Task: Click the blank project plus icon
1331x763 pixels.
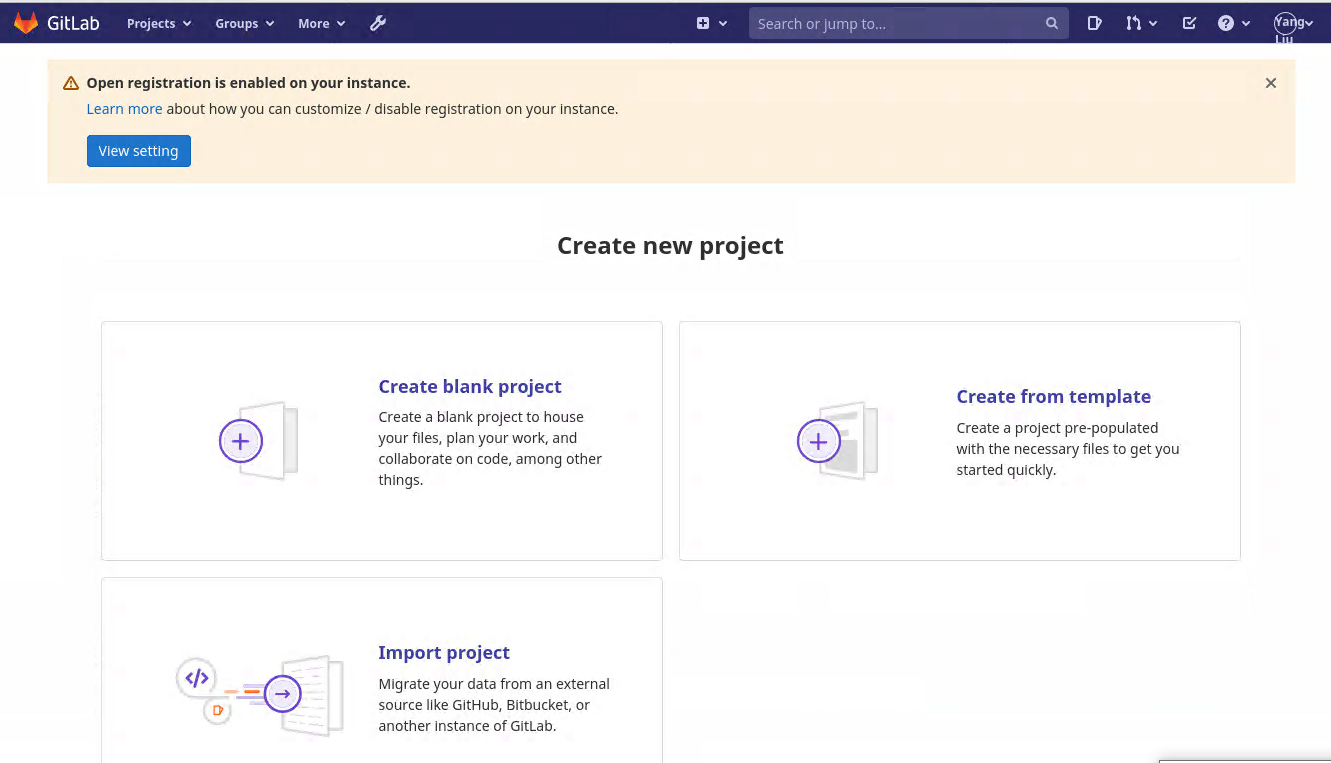Action: (x=241, y=440)
